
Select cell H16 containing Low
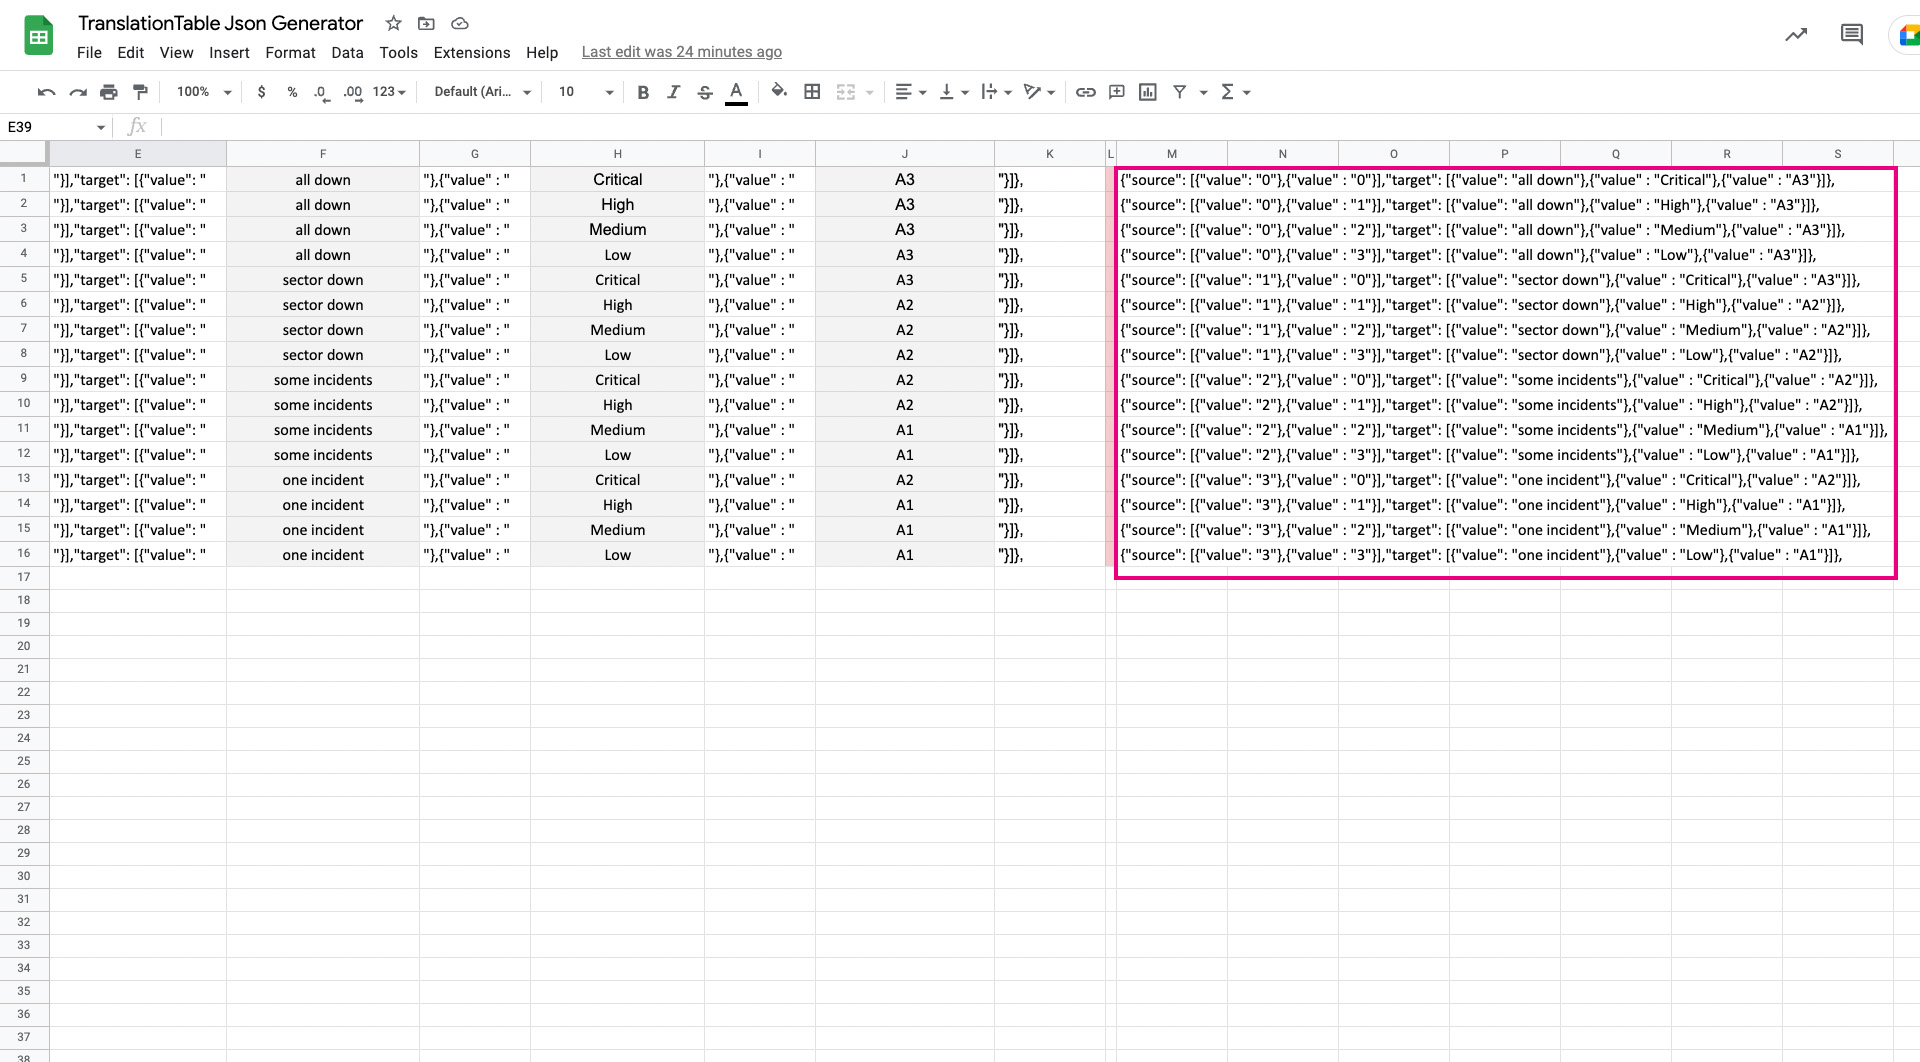pyautogui.click(x=618, y=555)
